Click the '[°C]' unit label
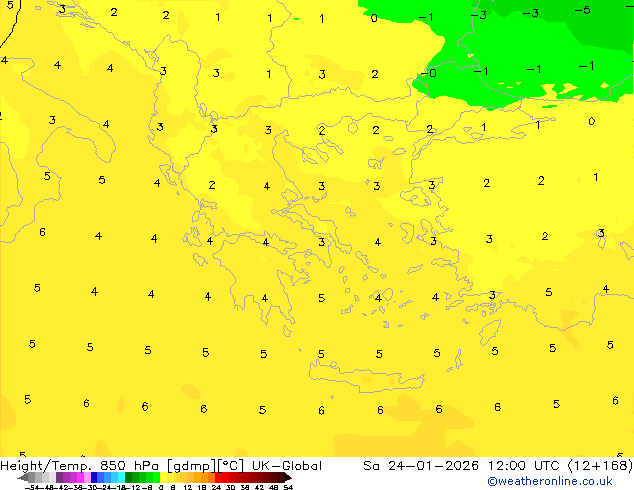Image resolution: width=634 pixels, height=490 pixels. (231, 466)
